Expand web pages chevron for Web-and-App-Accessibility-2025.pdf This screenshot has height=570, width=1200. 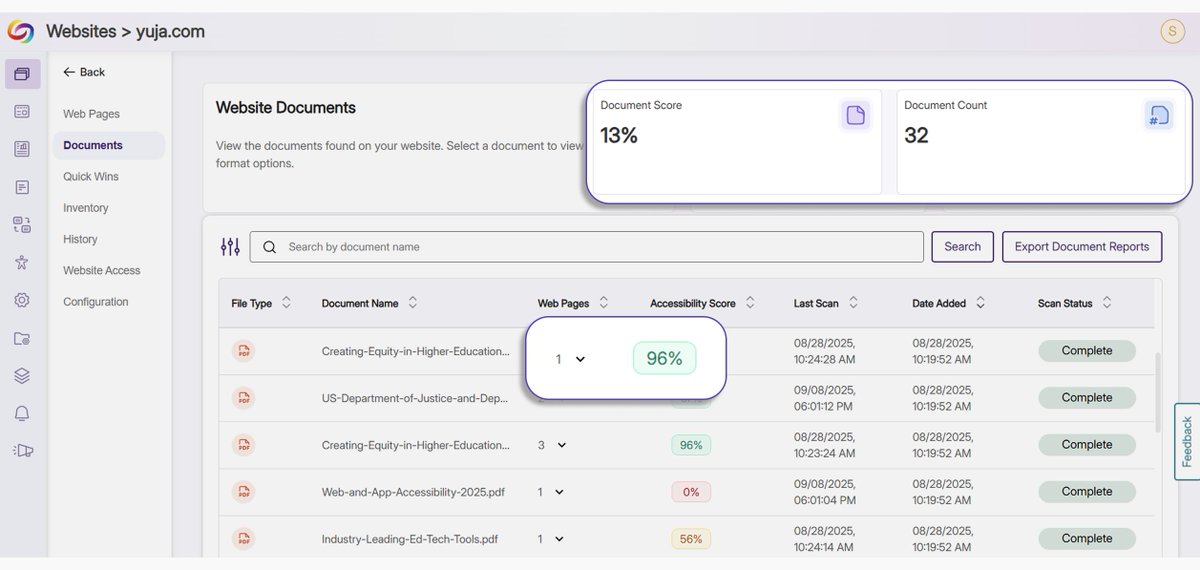[559, 492]
